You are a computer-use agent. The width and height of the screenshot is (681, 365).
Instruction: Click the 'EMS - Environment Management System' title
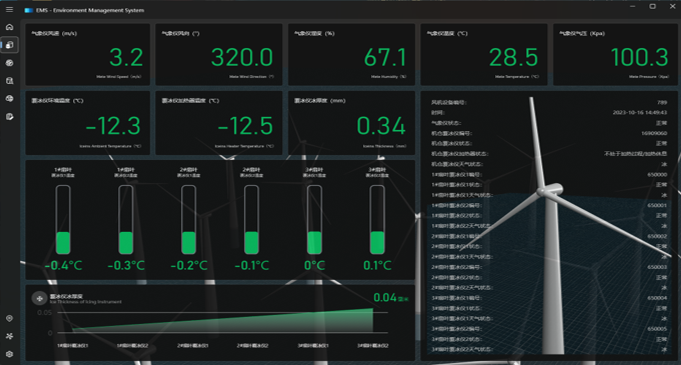click(x=90, y=10)
